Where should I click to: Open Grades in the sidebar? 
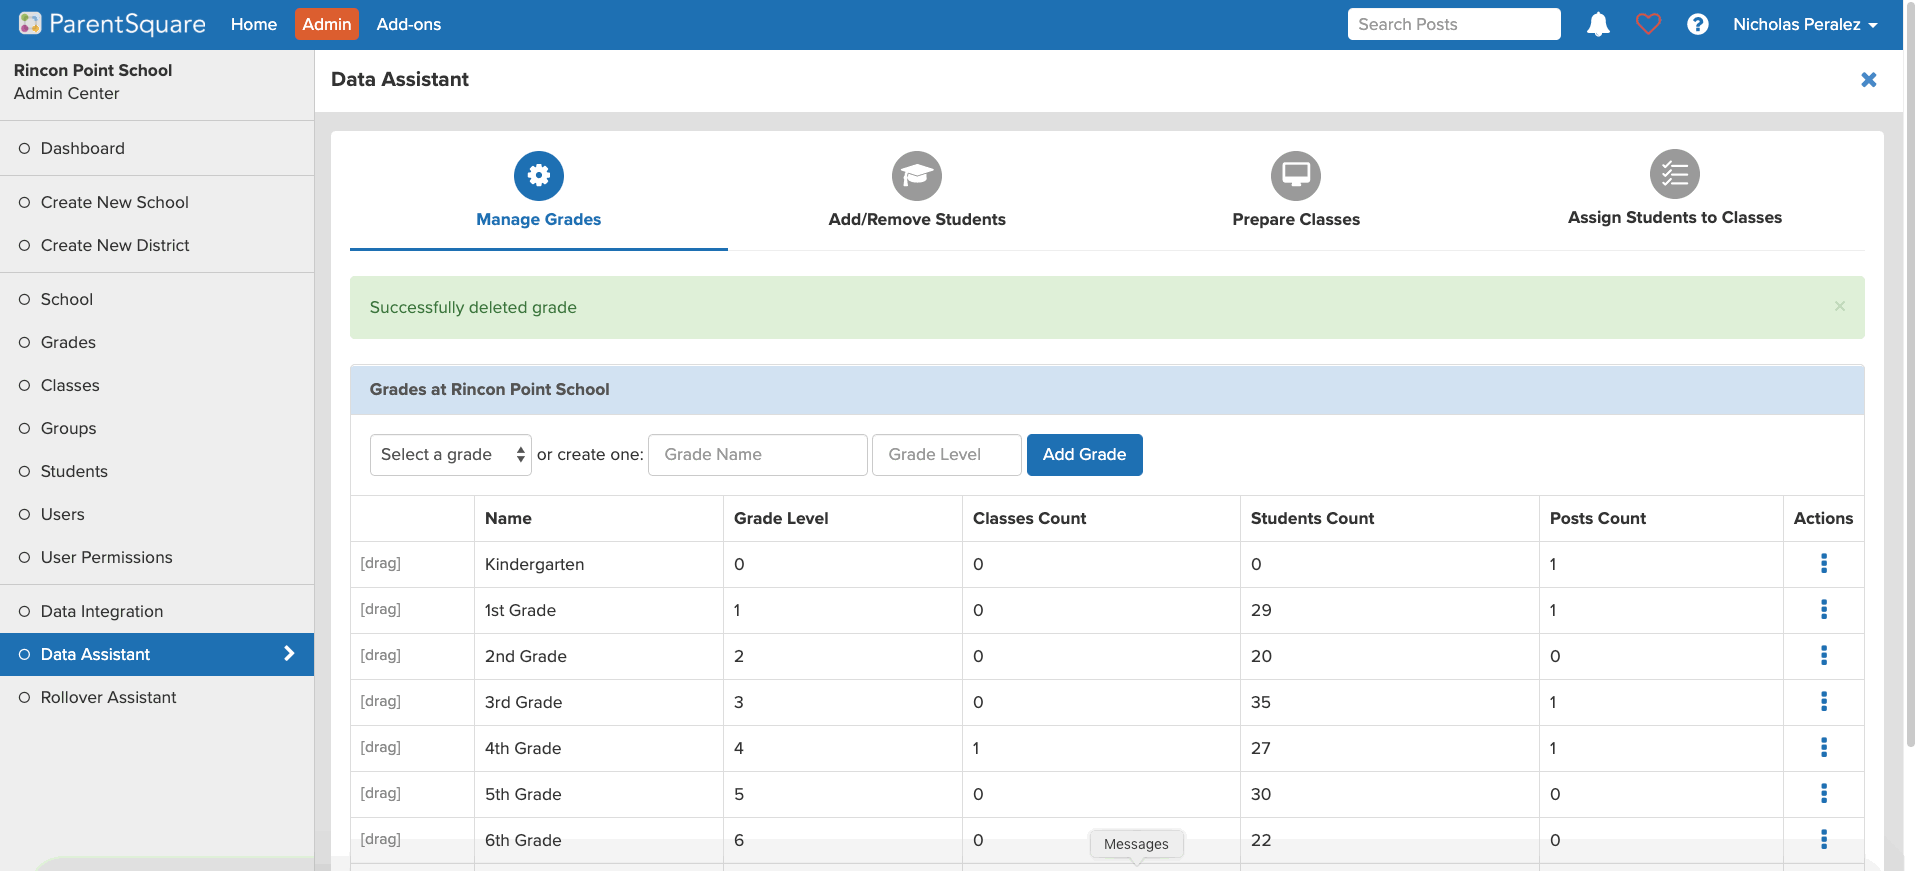[x=157, y=342]
